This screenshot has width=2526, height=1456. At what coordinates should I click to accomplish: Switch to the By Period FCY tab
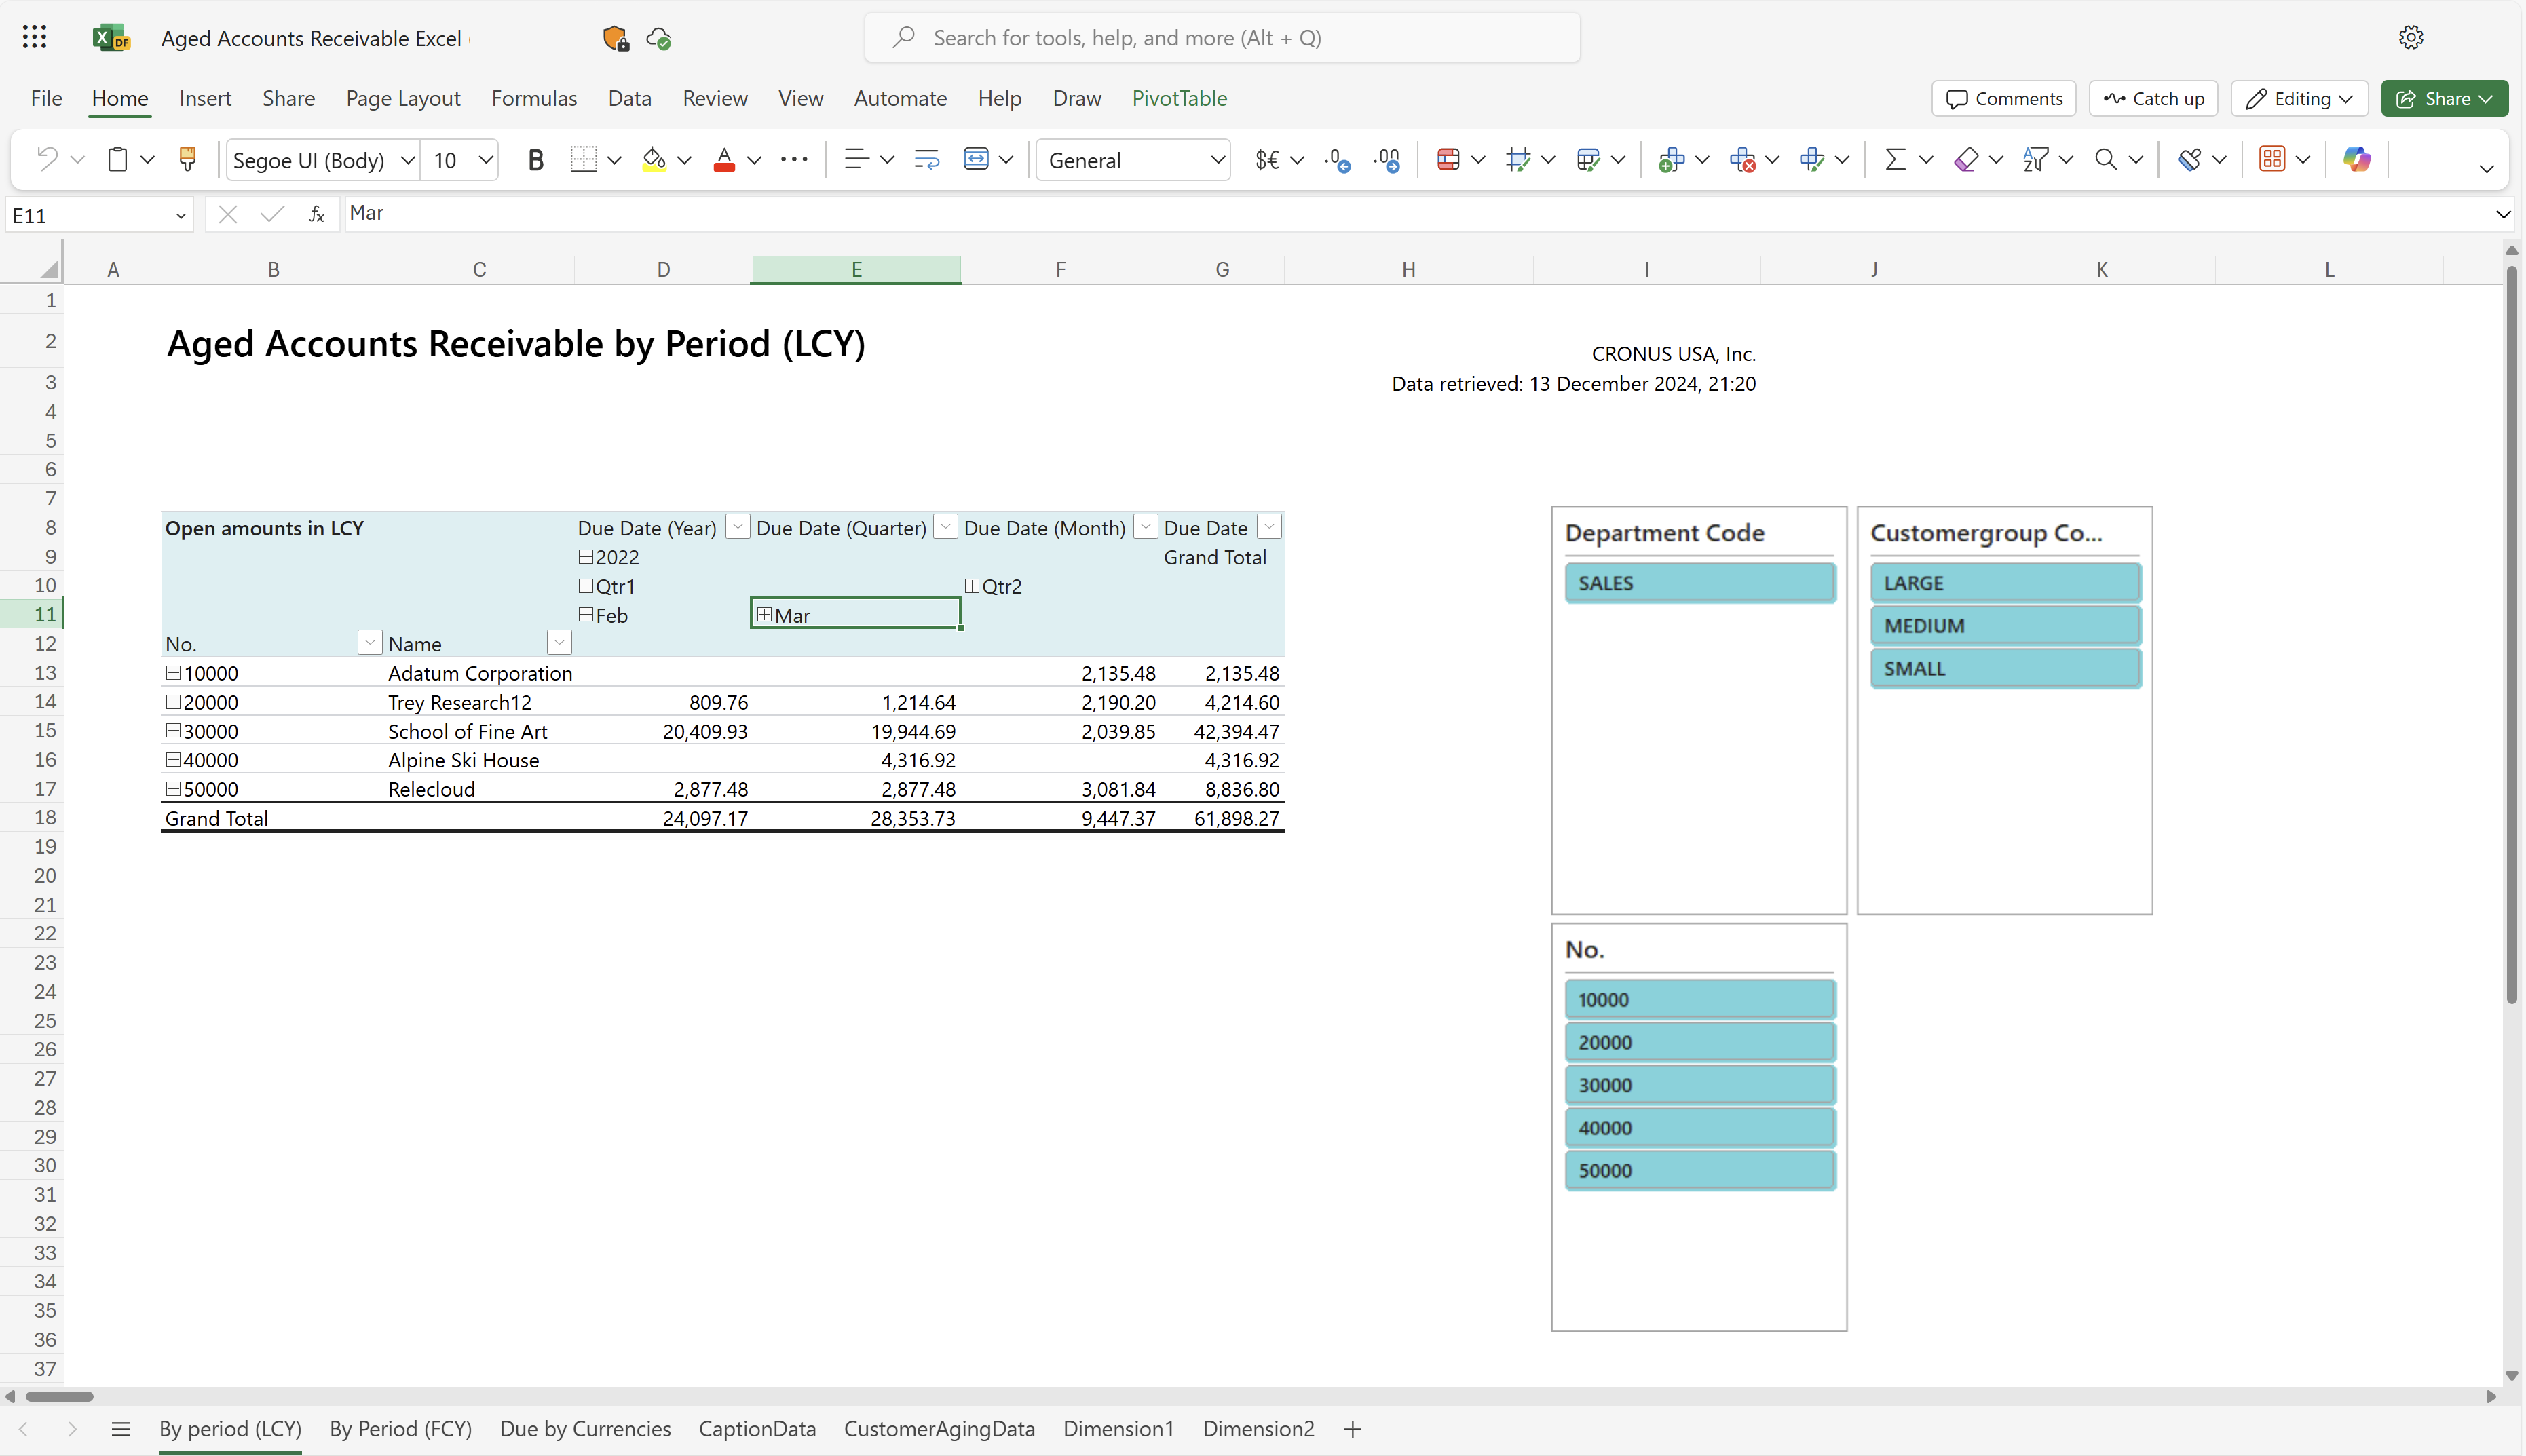pos(401,1428)
